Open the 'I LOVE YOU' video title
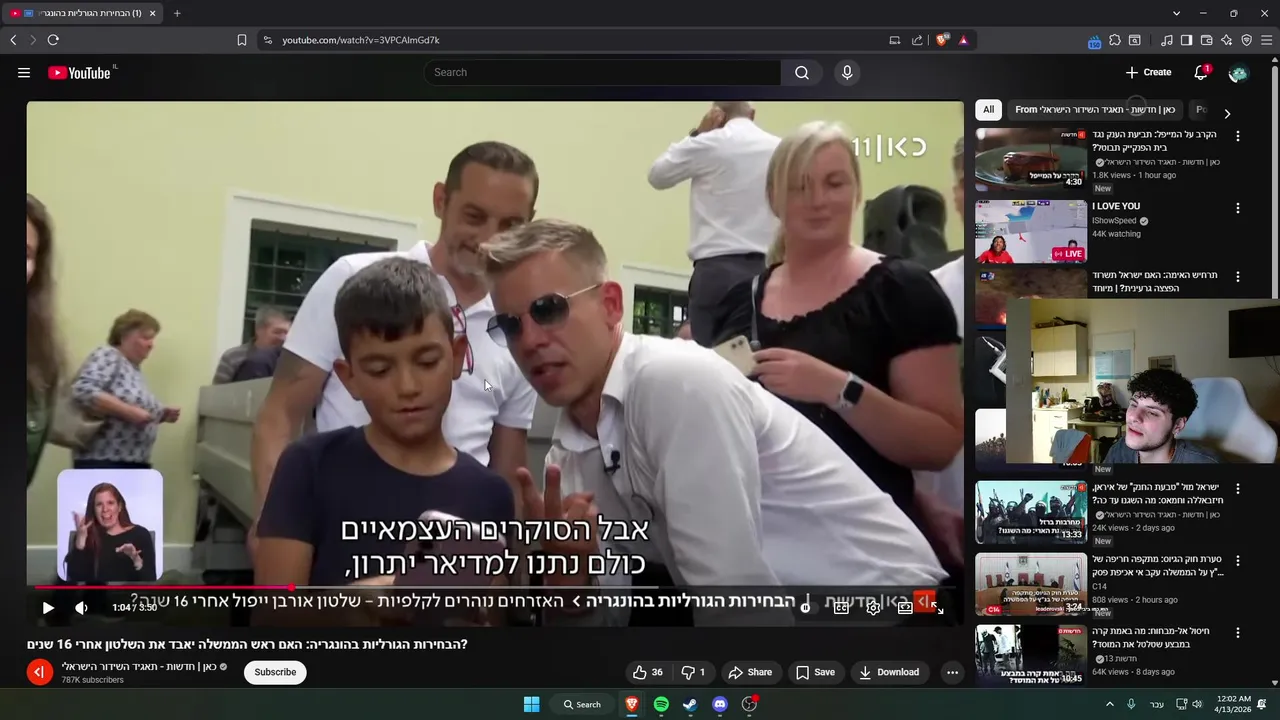This screenshot has height=720, width=1280. (x=1116, y=207)
